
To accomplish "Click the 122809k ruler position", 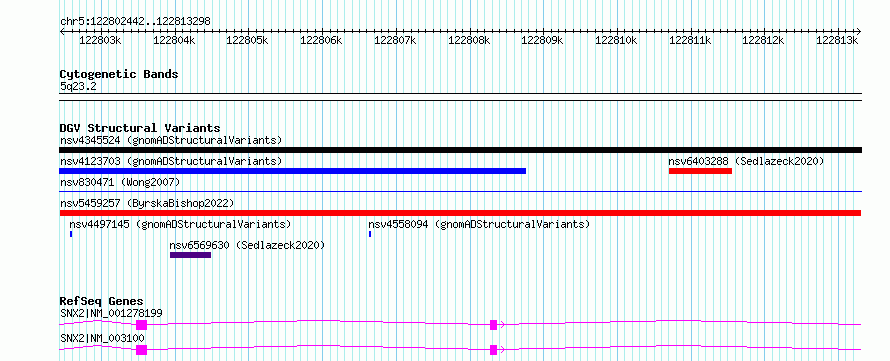I will (543, 40).
